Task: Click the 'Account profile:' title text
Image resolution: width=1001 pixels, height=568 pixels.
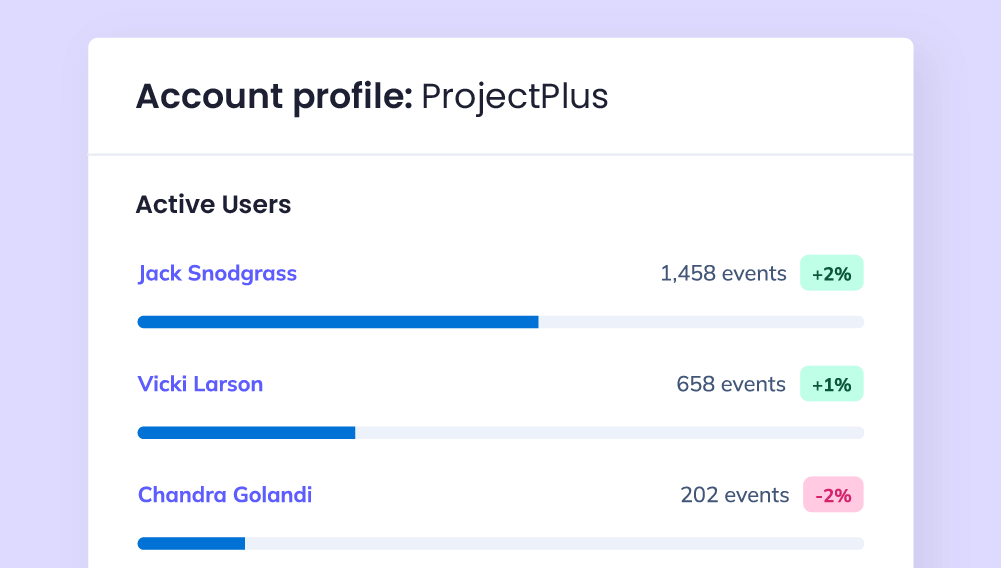Action: 273,97
